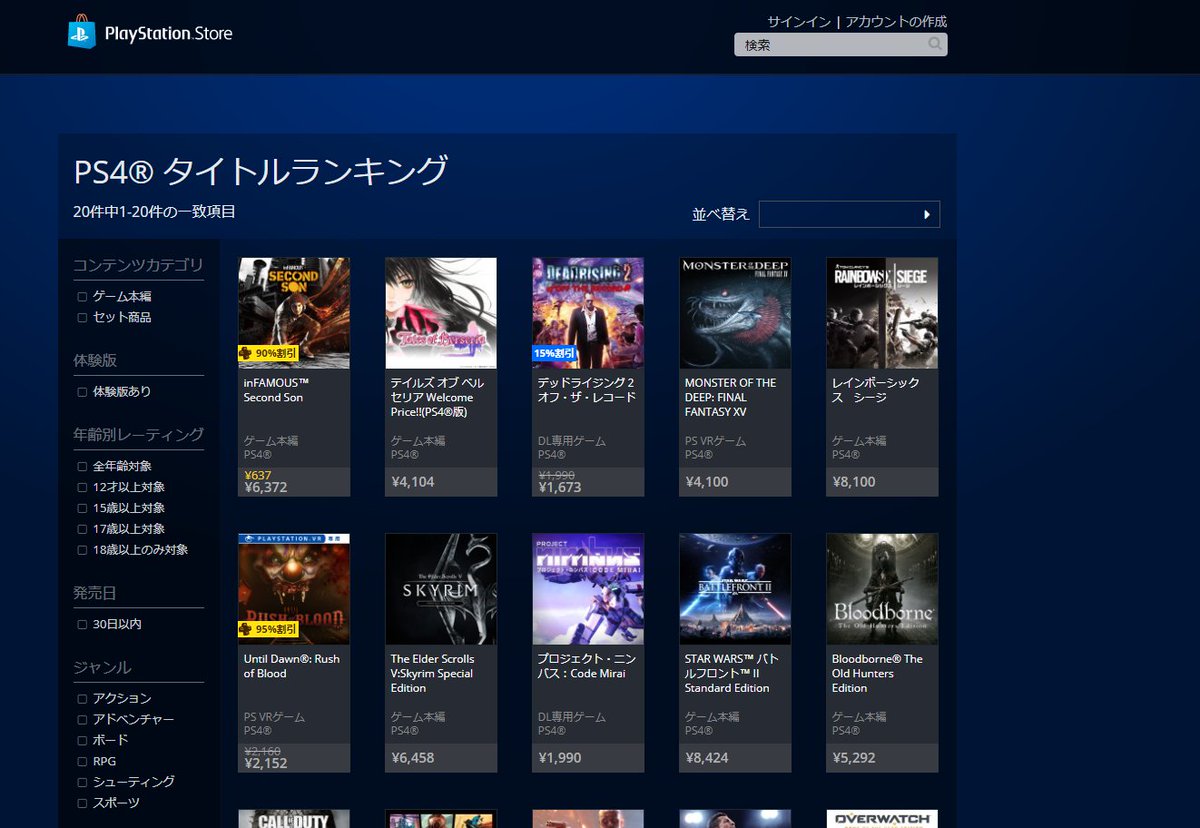Check the 18歳以上のみ対象 rating filter
This screenshot has height=828, width=1200.
82,550
